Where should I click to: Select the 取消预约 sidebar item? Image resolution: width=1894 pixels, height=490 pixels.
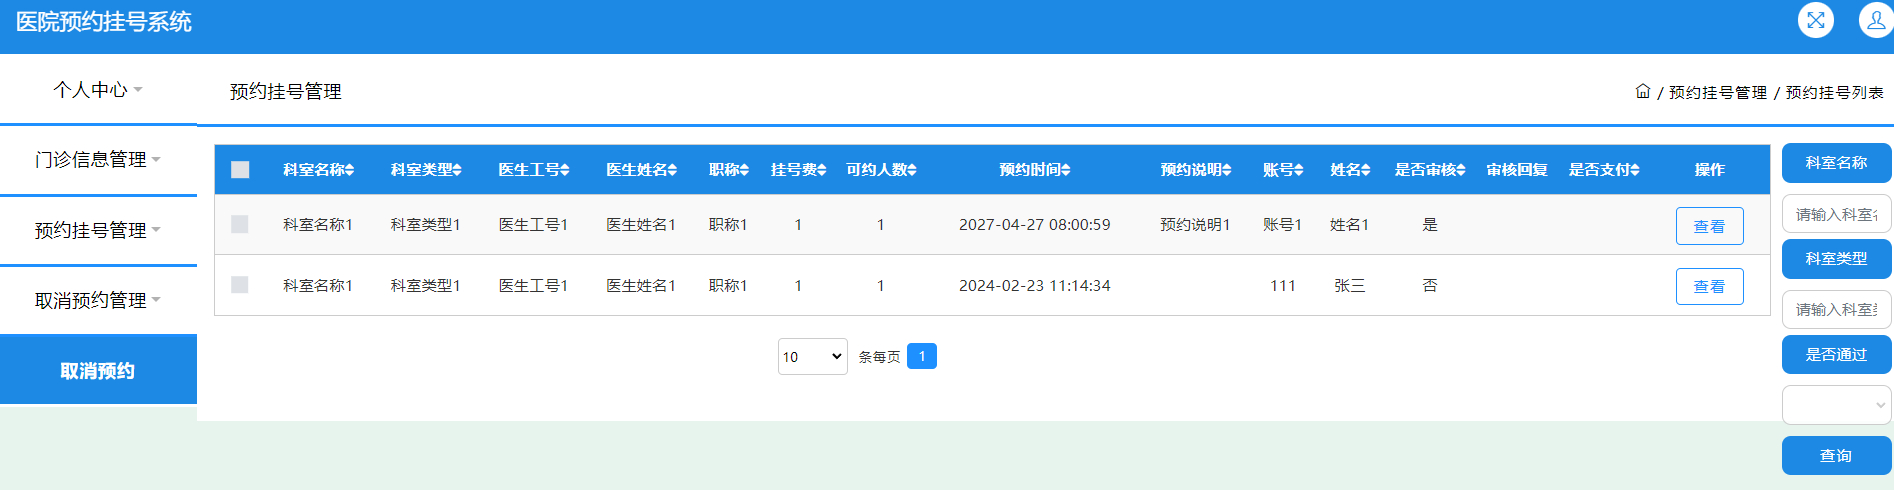click(x=98, y=370)
